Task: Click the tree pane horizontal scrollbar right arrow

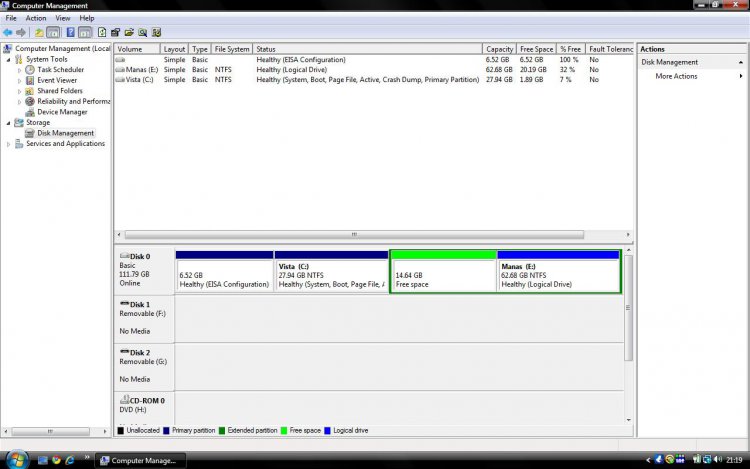Action: click(x=105, y=432)
